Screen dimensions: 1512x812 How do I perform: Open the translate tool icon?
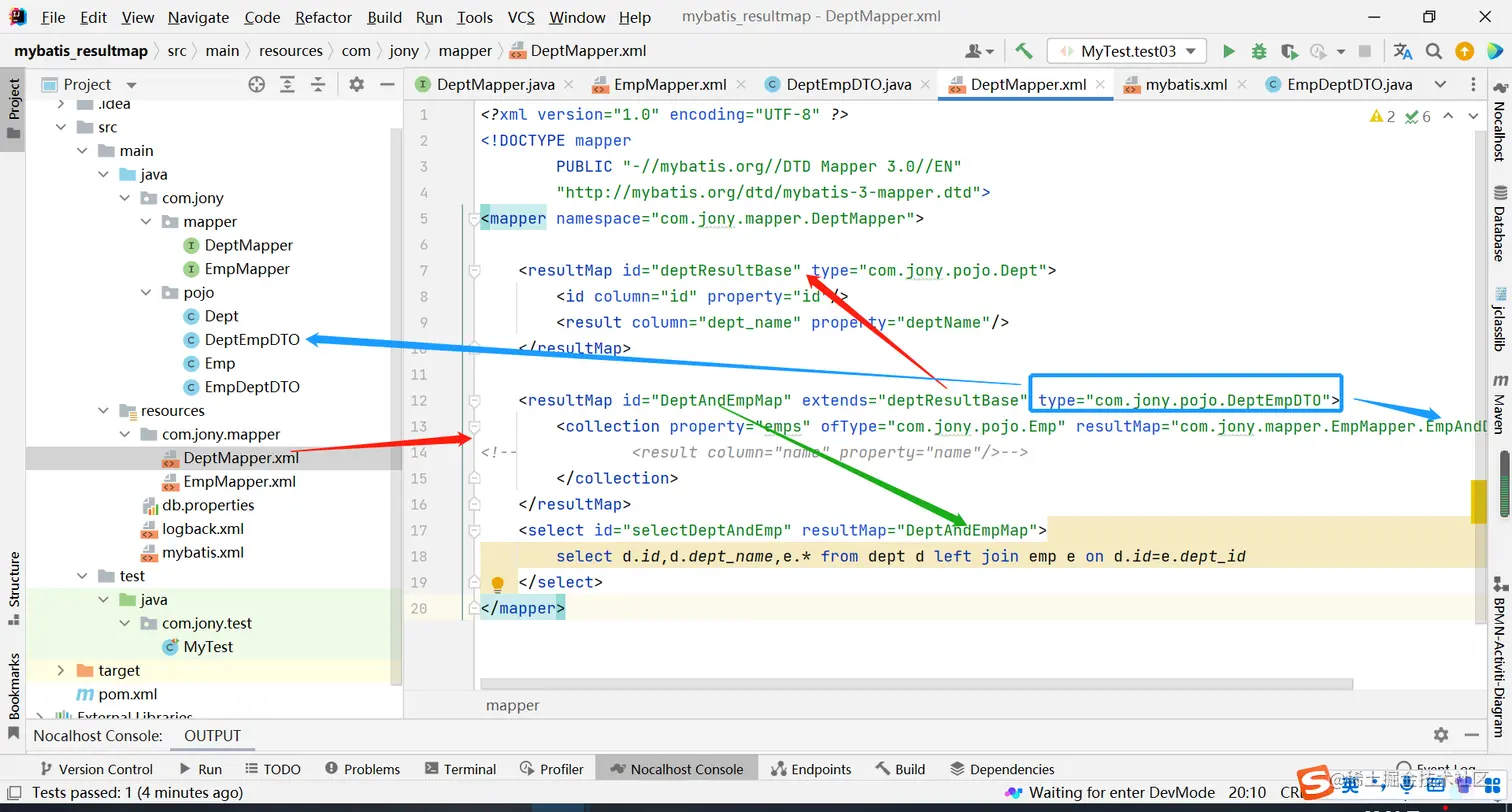tap(1403, 51)
